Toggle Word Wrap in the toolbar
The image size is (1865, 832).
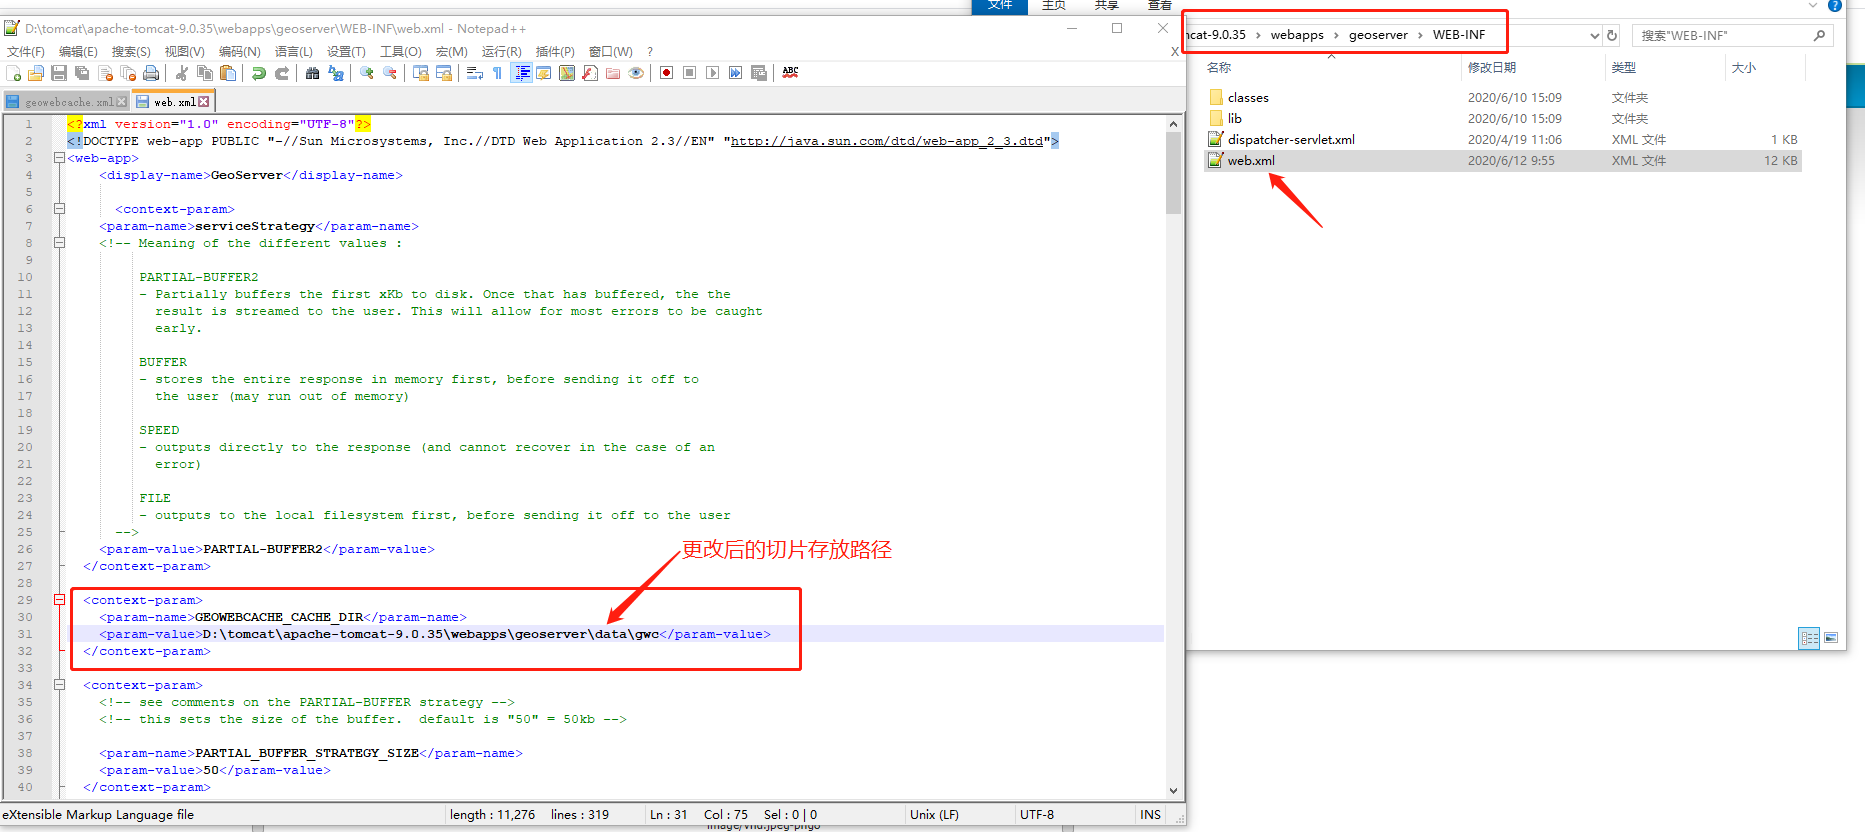pyautogui.click(x=475, y=73)
